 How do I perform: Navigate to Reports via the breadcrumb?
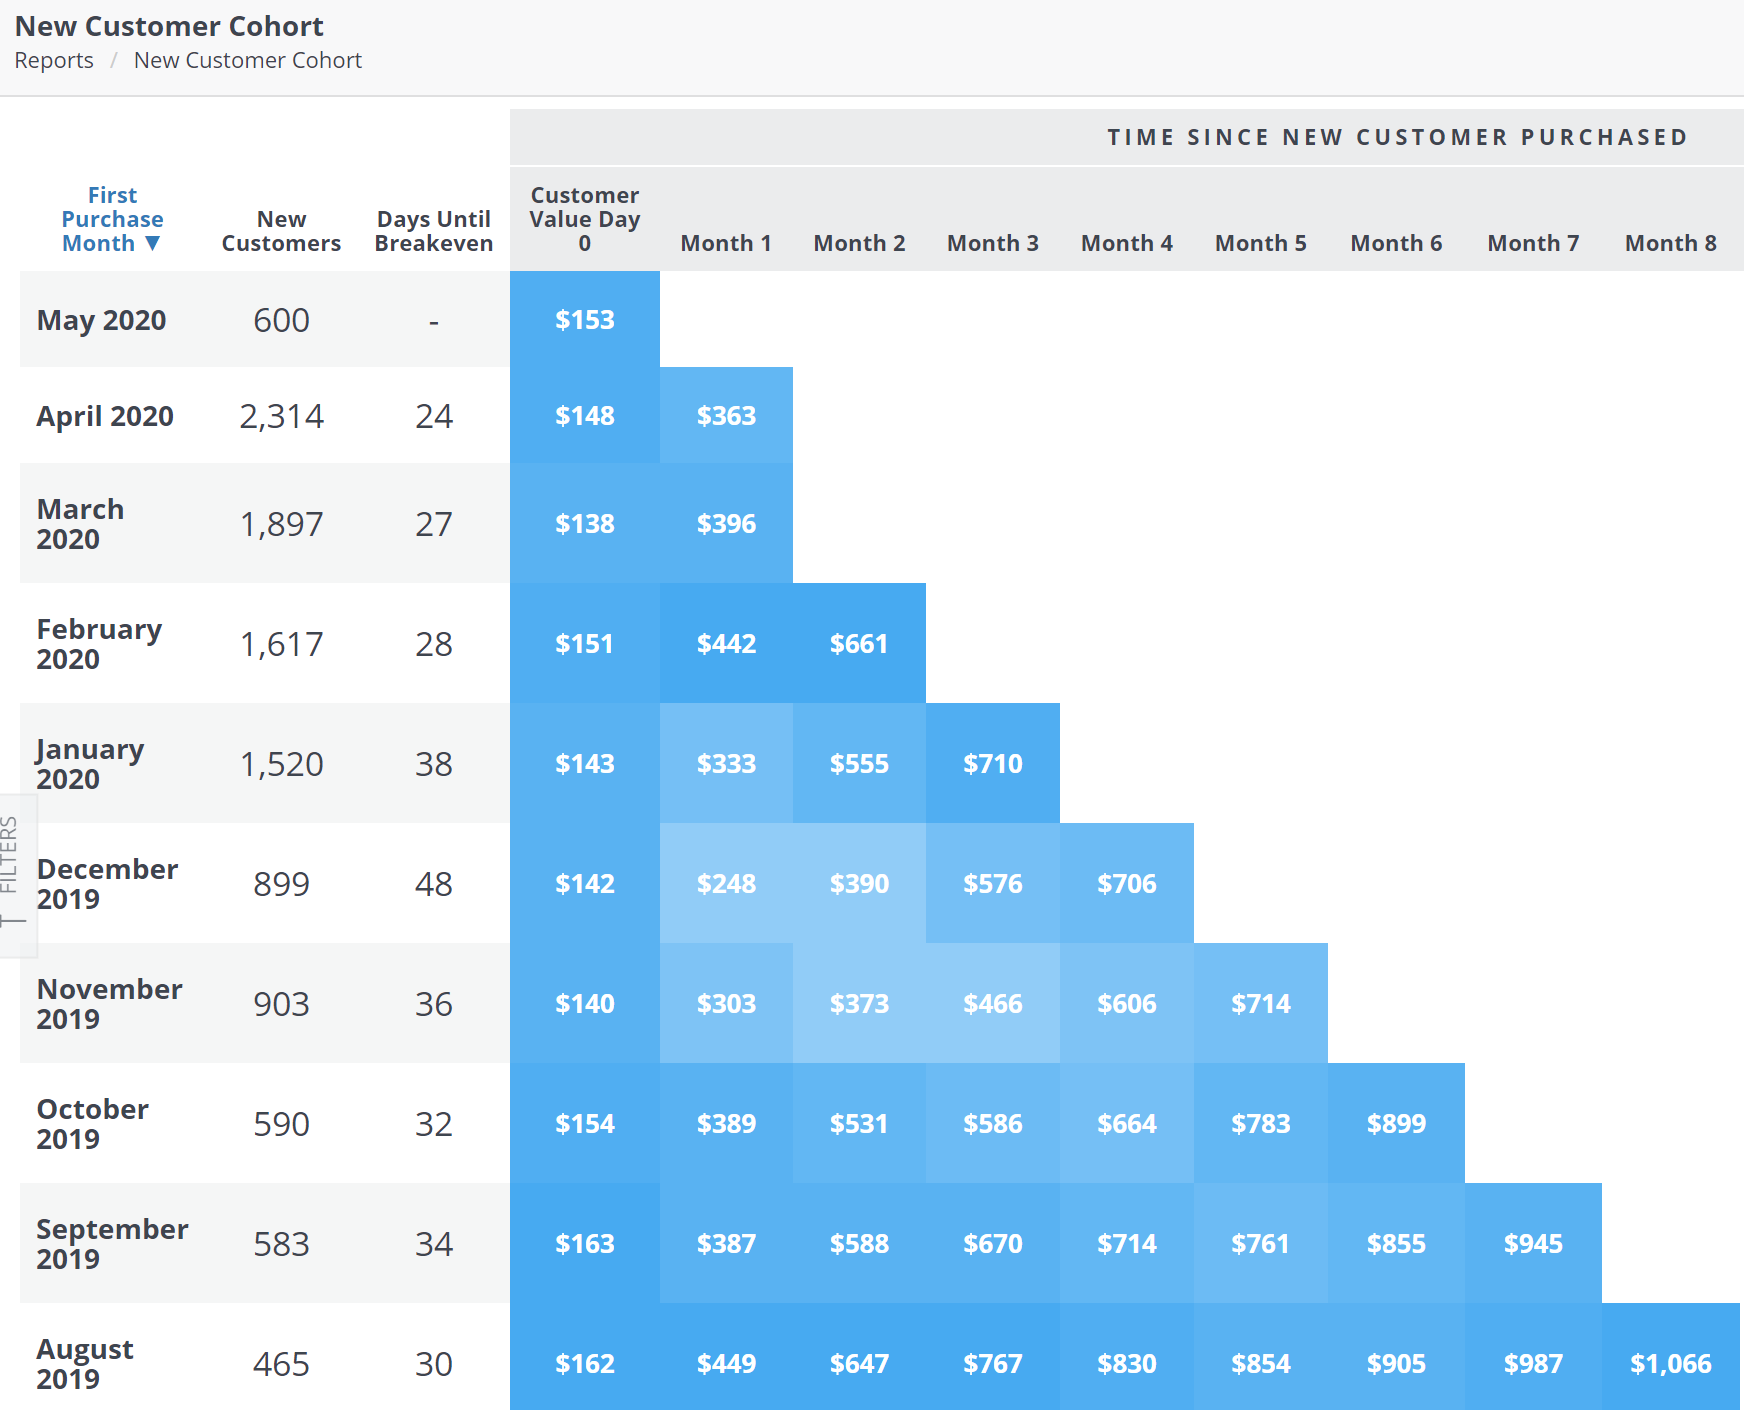[x=53, y=60]
